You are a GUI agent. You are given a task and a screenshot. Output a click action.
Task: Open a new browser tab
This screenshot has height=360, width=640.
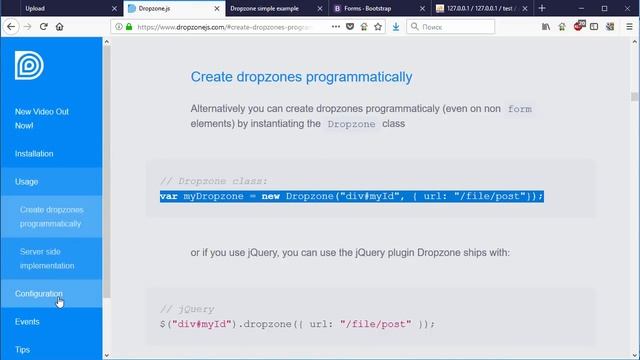pyautogui.click(x=542, y=8)
